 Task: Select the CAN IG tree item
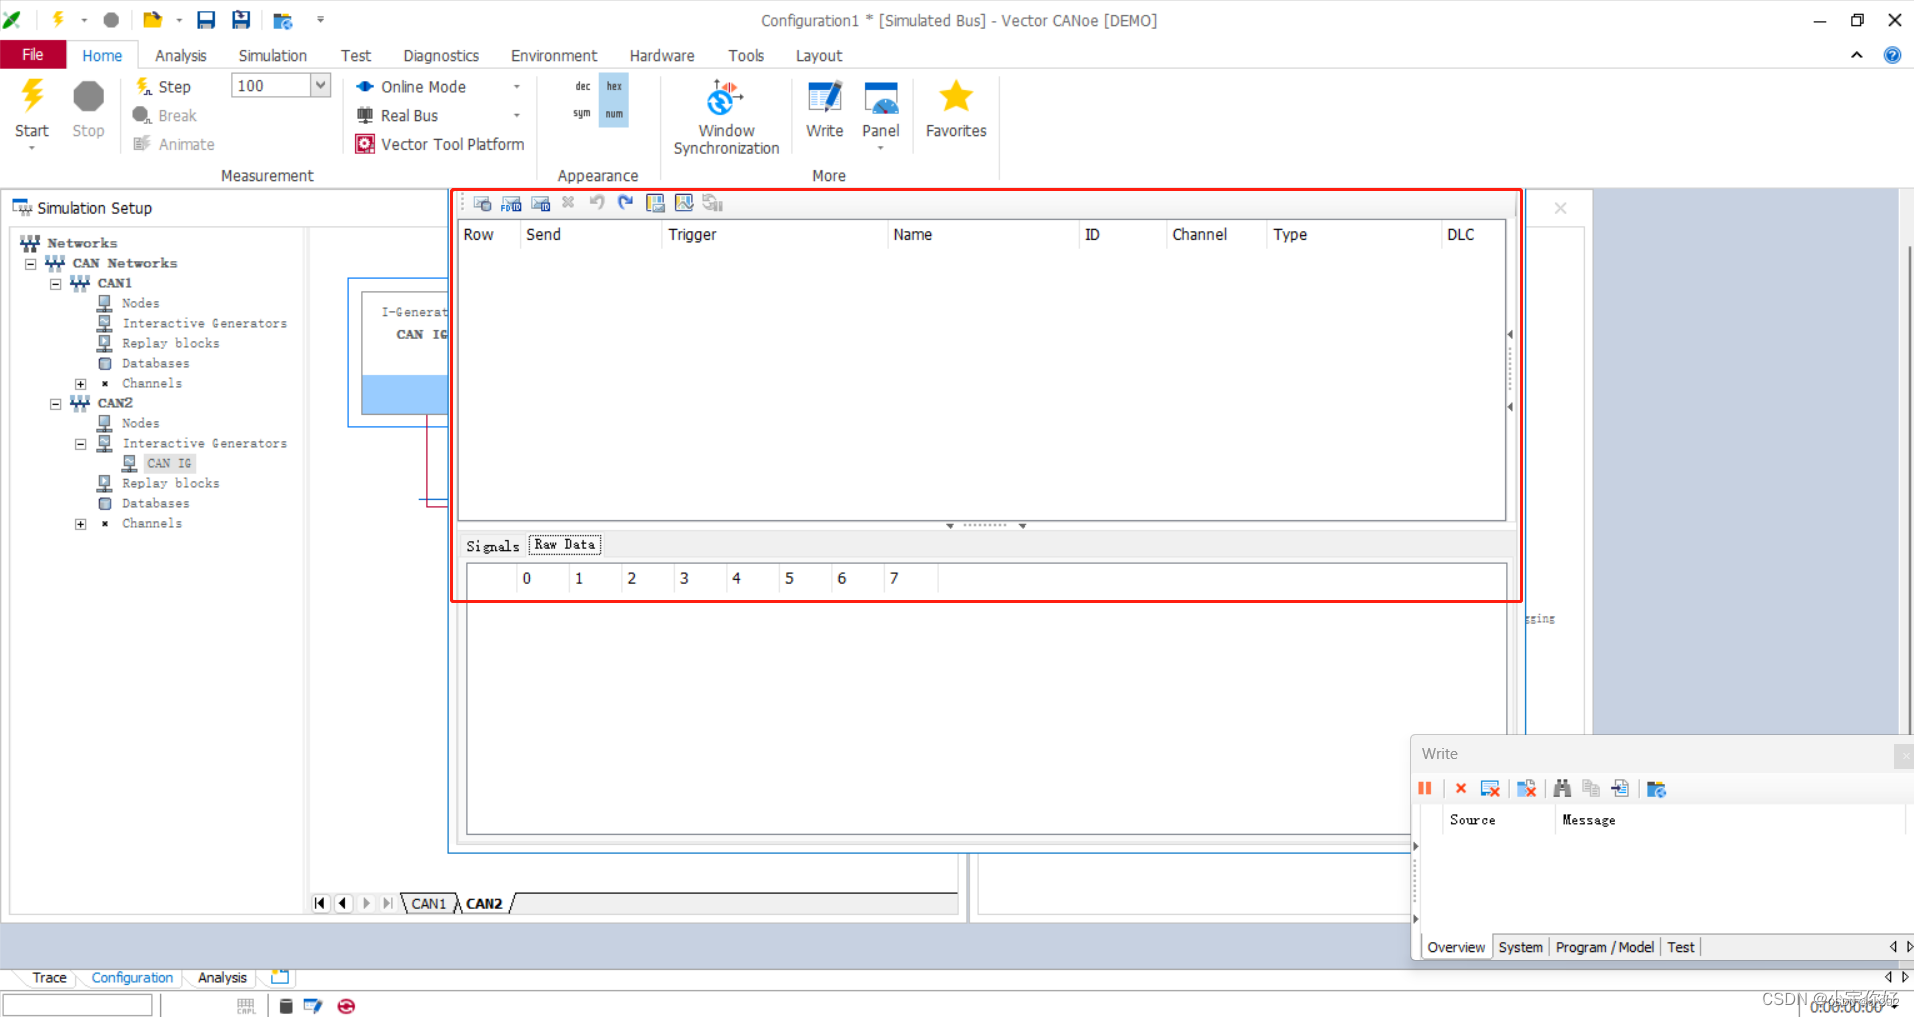[x=169, y=464]
